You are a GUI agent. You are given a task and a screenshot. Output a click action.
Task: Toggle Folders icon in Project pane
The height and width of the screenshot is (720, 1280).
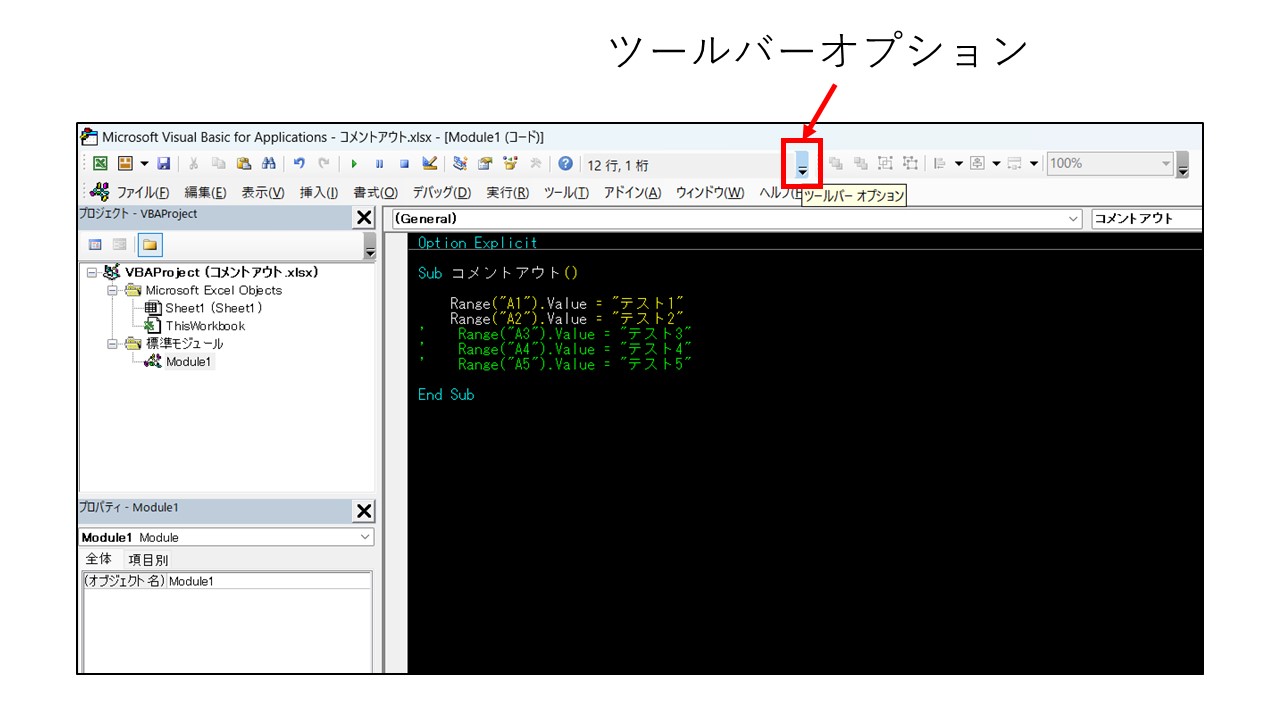click(x=149, y=244)
